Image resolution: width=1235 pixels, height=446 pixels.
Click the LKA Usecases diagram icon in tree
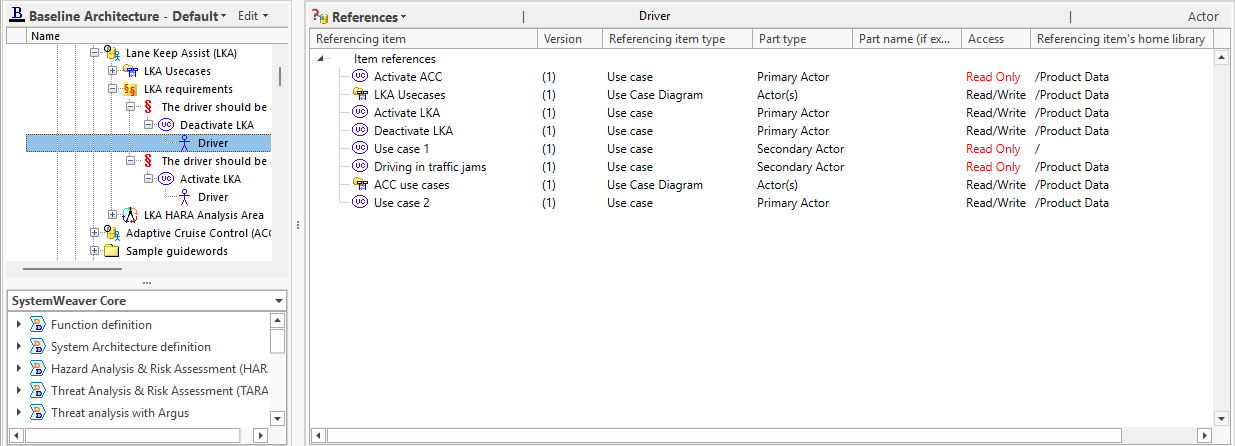point(131,71)
